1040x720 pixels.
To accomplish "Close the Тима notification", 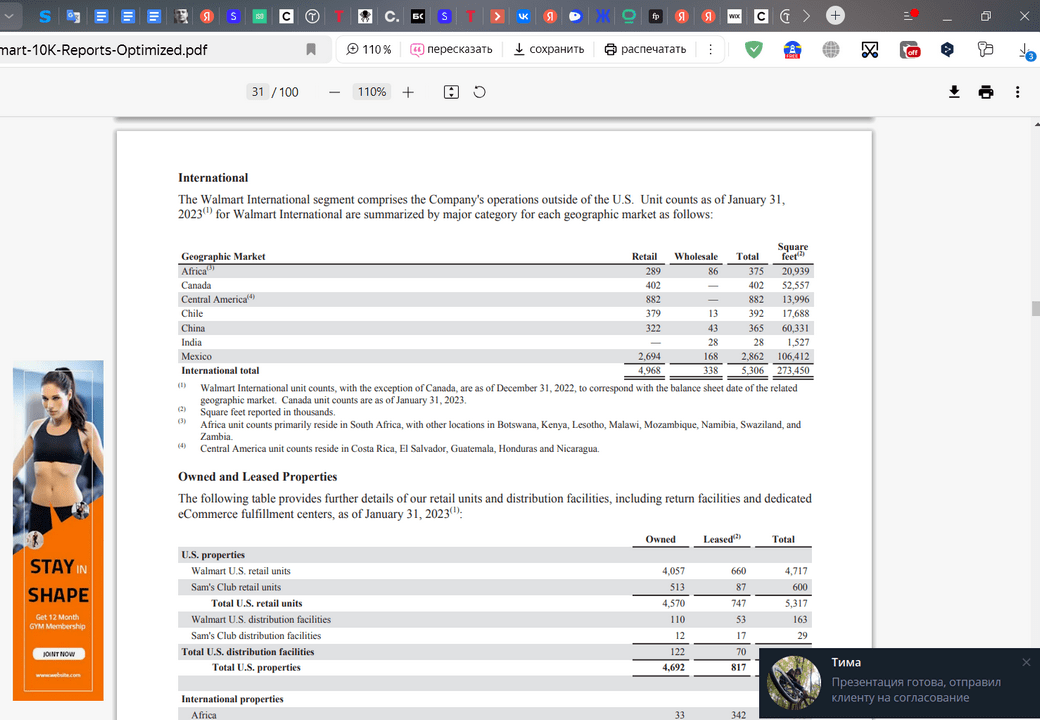I will [x=1026, y=662].
